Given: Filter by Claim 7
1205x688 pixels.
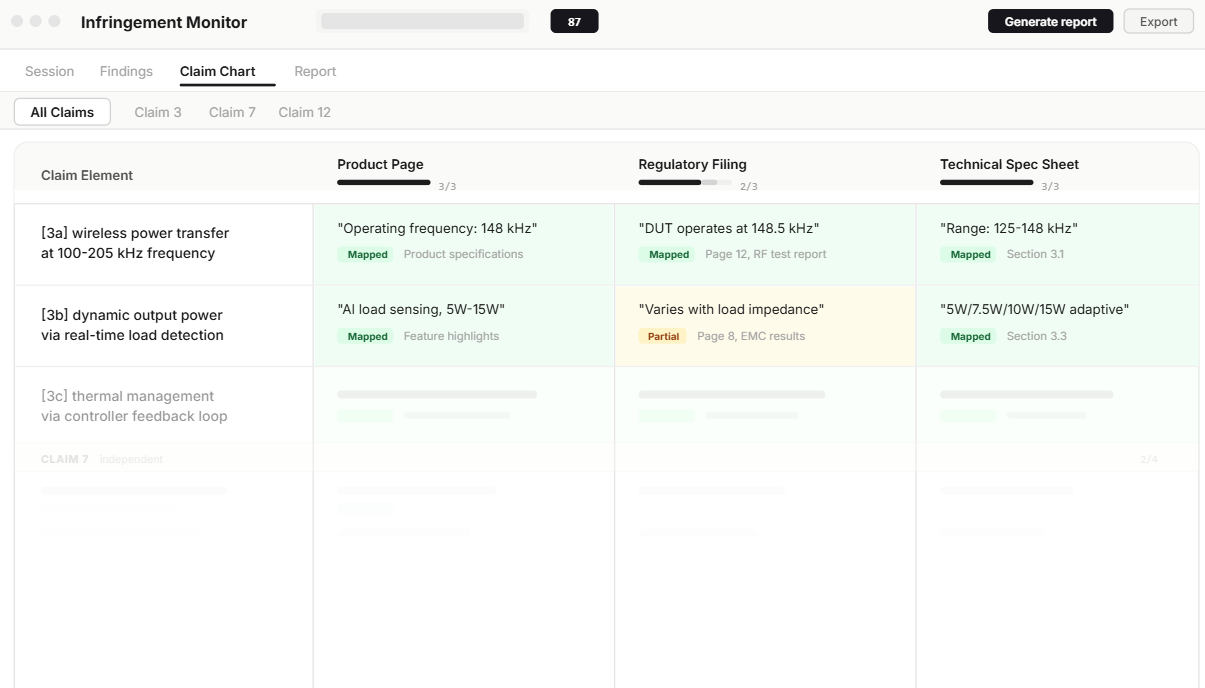Looking at the screenshot, I should 232,112.
